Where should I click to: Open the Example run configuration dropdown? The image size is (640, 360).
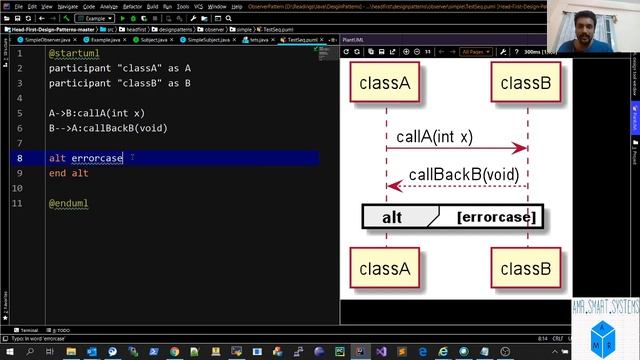(x=95, y=18)
